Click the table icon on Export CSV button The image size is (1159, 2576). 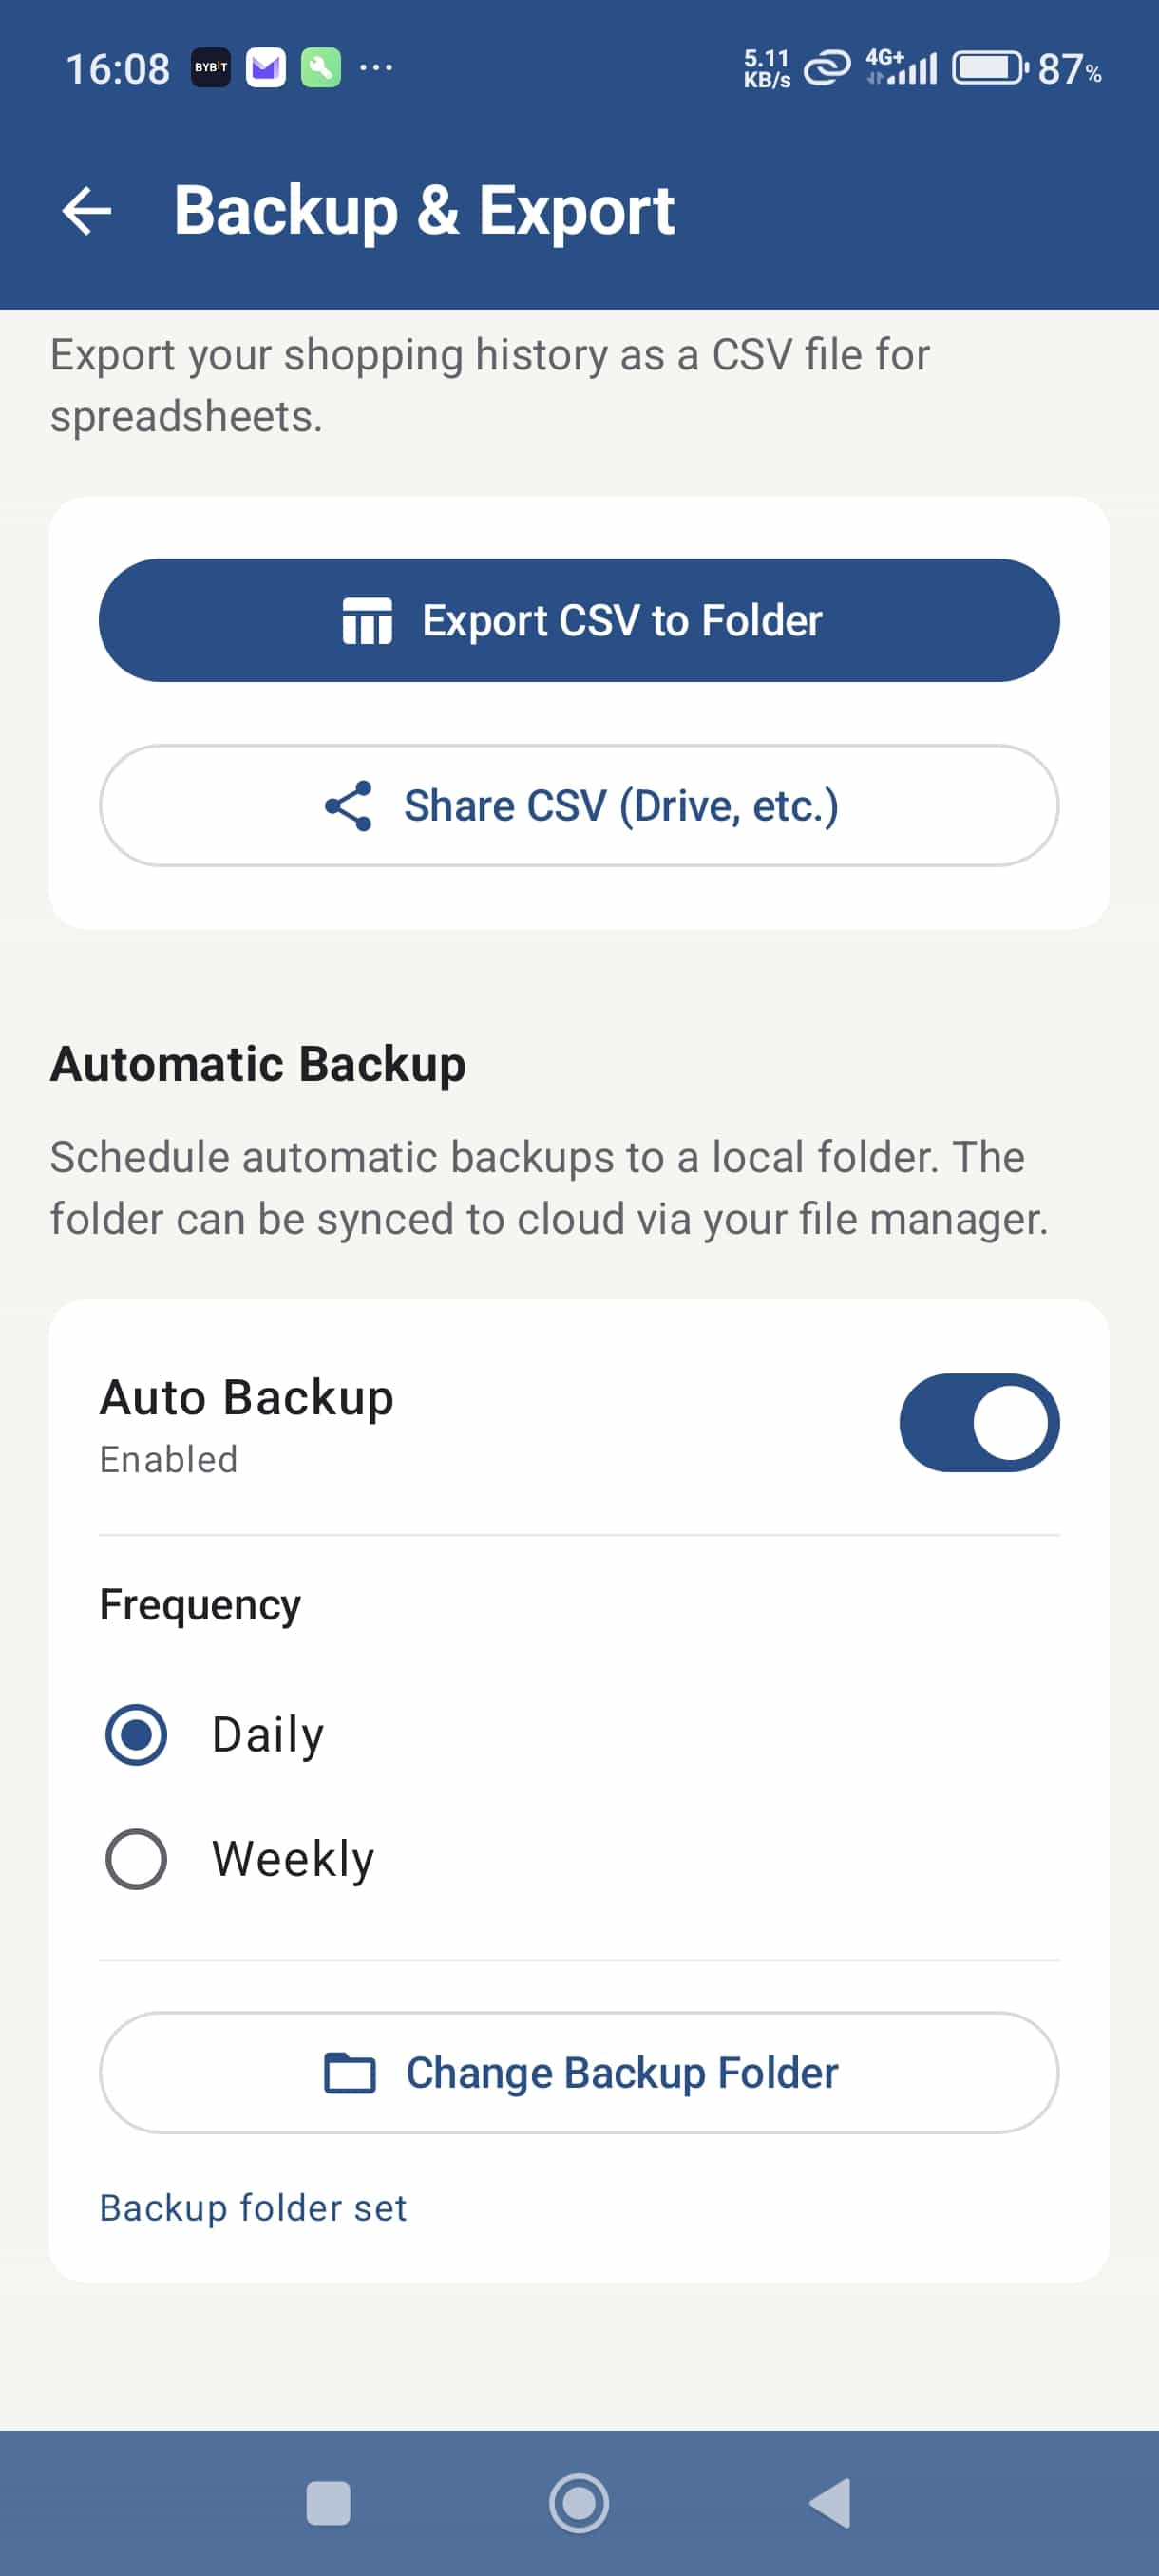coord(369,620)
